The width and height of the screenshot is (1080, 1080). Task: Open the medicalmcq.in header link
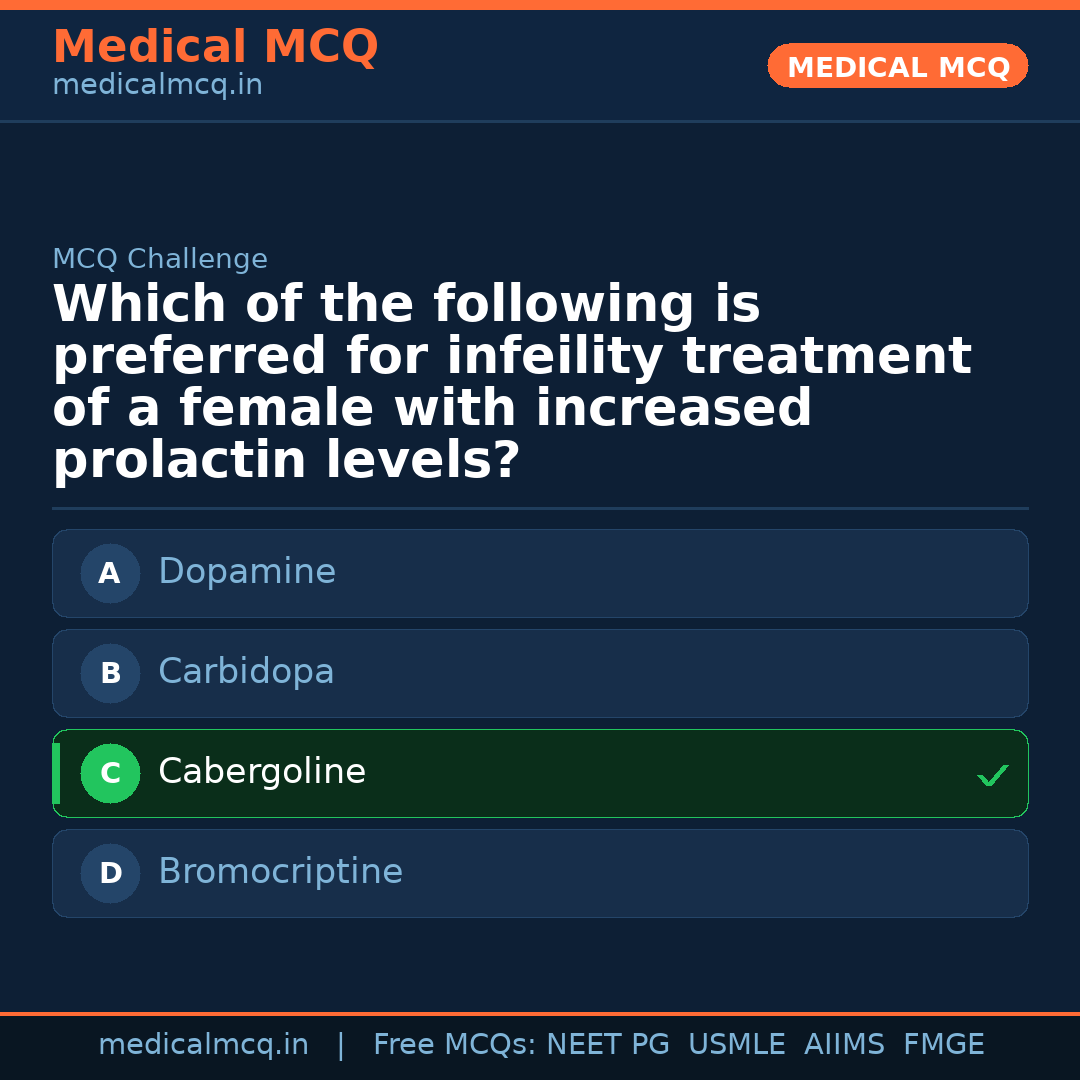[157, 85]
